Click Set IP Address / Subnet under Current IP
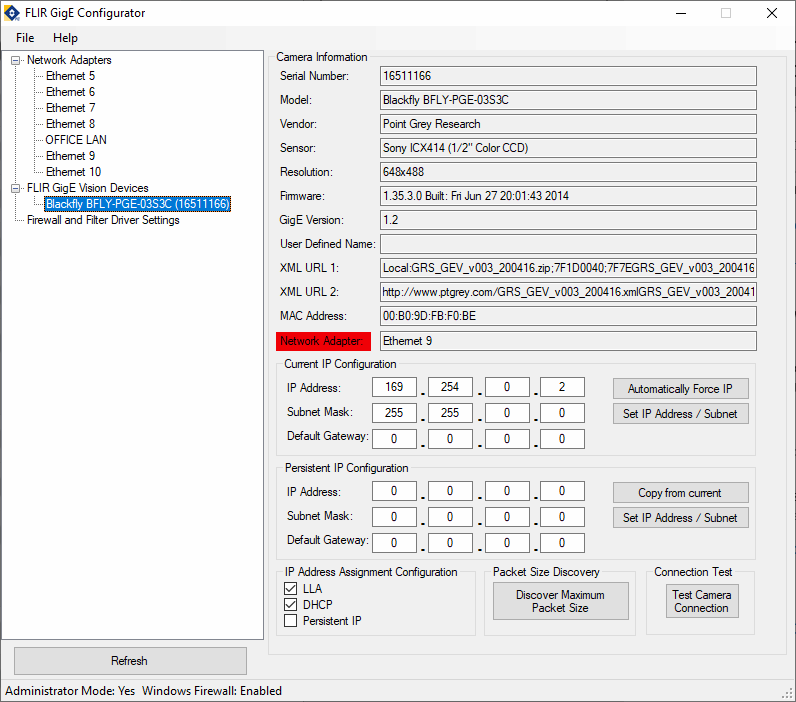This screenshot has width=796, height=702. [x=680, y=414]
